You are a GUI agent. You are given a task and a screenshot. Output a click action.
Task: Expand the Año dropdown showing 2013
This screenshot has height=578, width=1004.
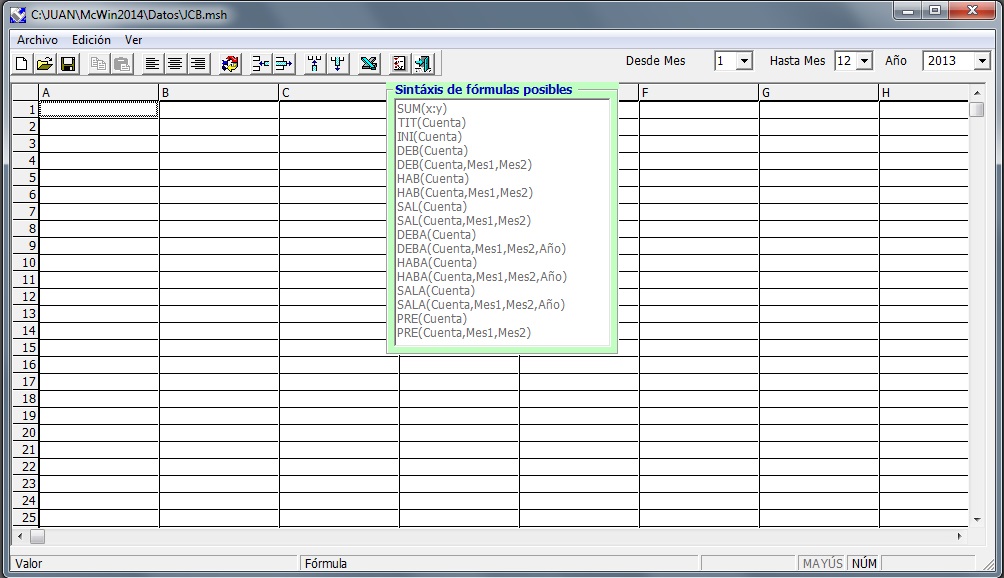tap(982, 61)
